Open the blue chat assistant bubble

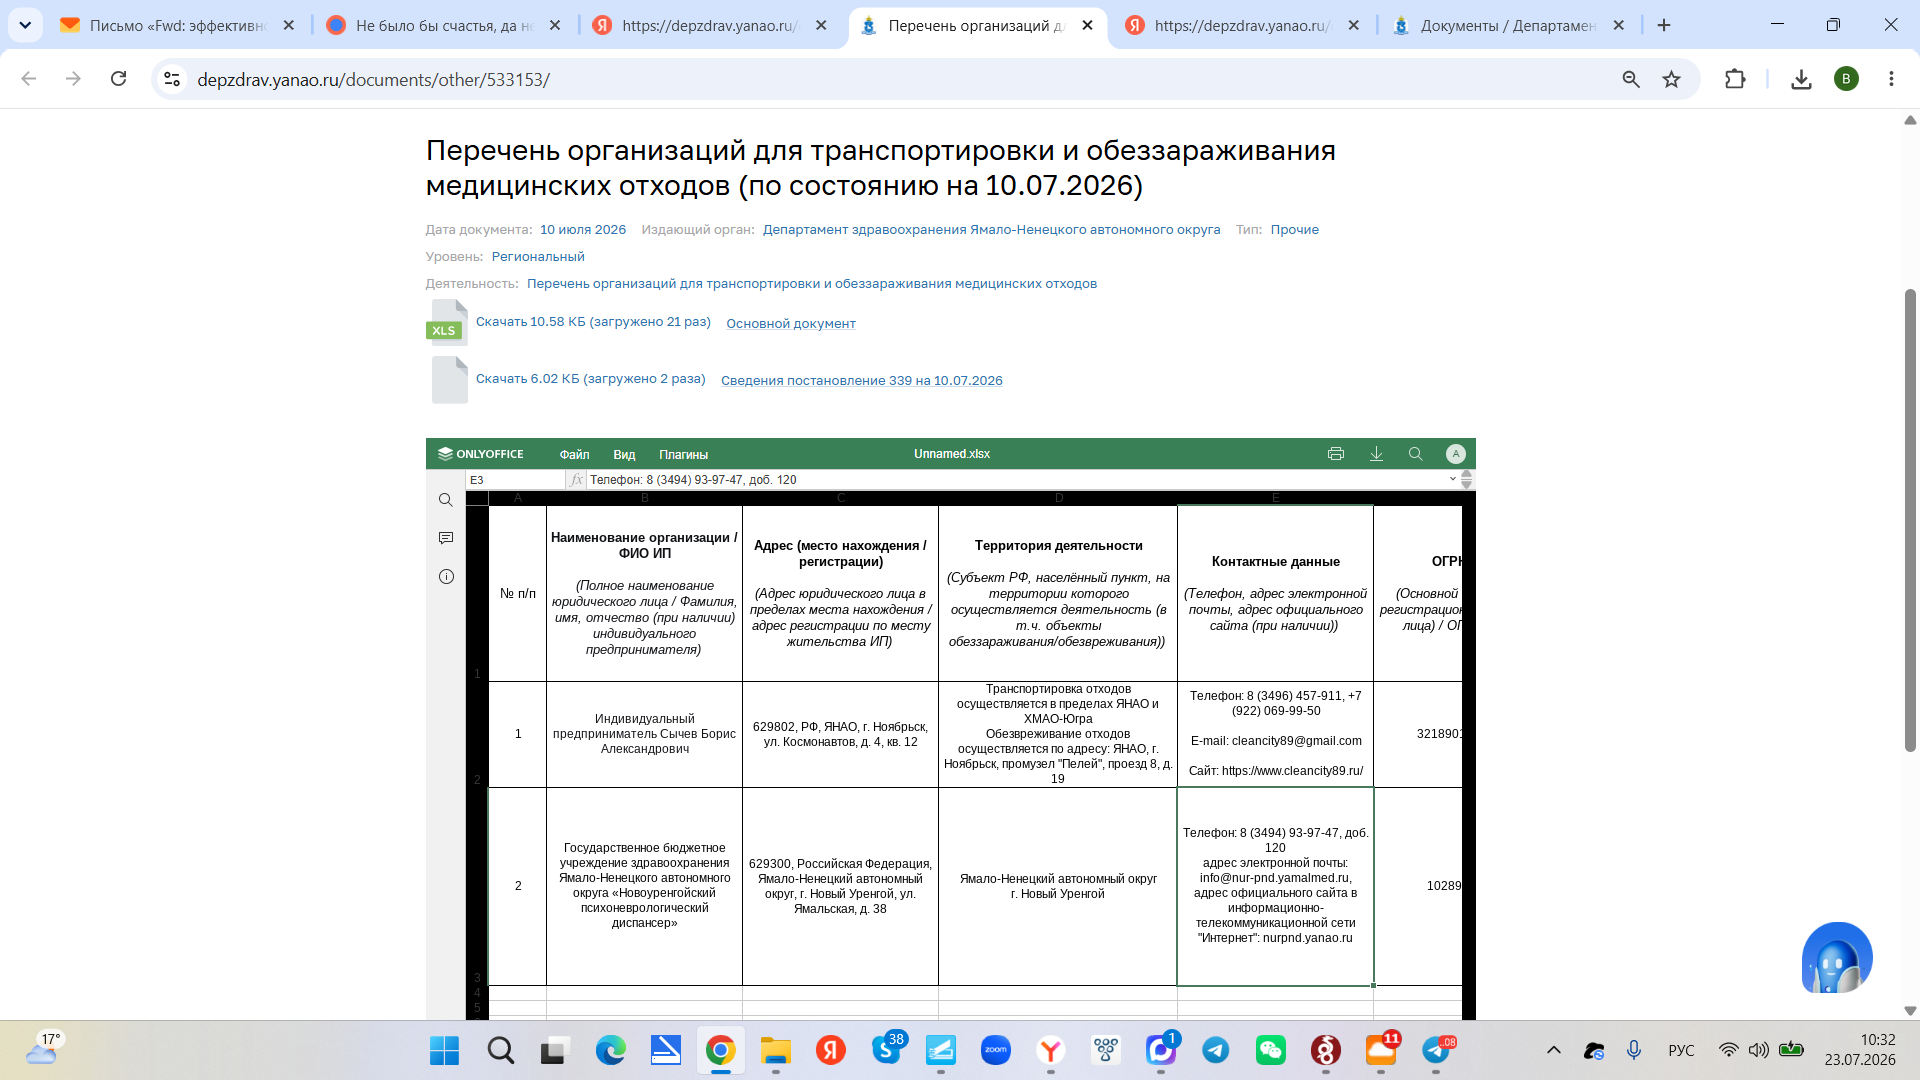coord(1837,957)
